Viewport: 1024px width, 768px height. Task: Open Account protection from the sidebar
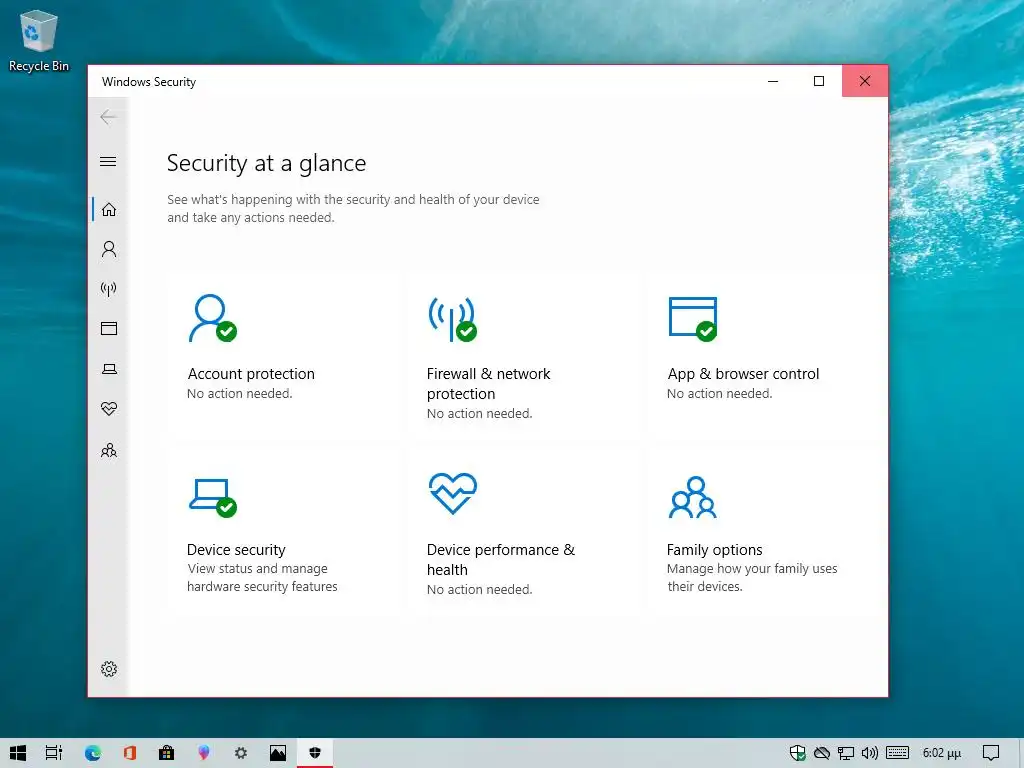(x=108, y=249)
